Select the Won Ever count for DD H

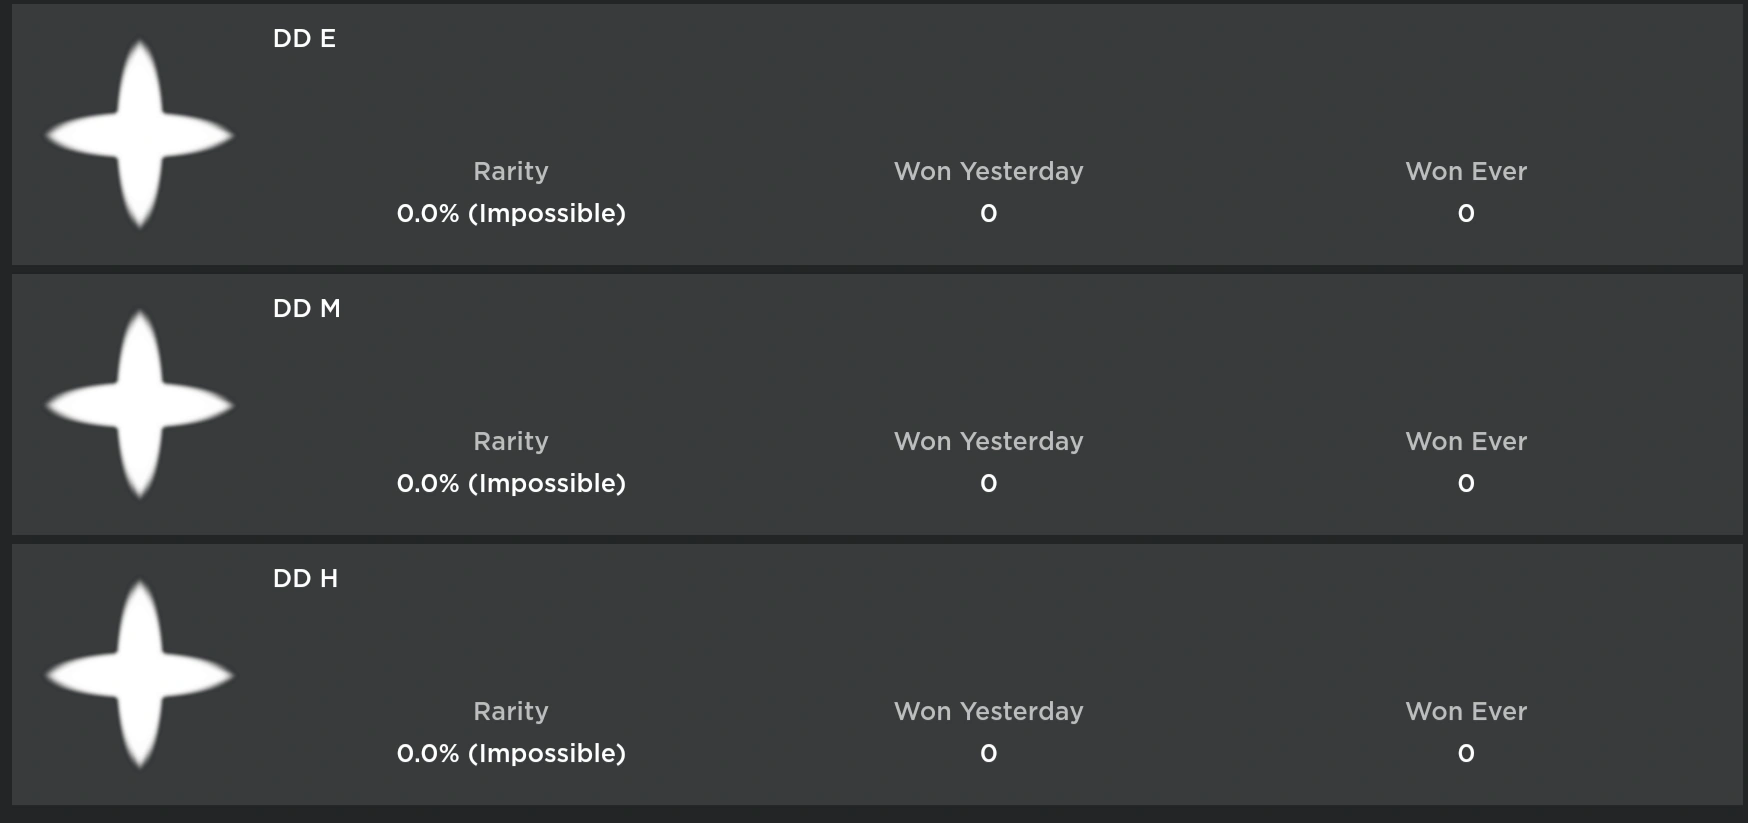click(1466, 753)
